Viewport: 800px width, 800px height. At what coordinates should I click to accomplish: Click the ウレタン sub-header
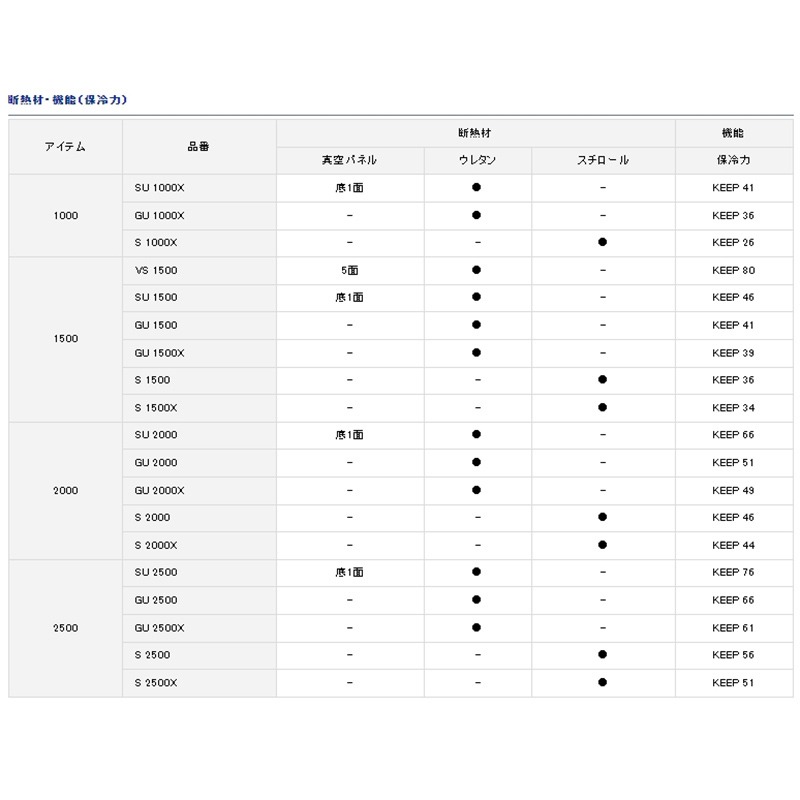(x=477, y=161)
